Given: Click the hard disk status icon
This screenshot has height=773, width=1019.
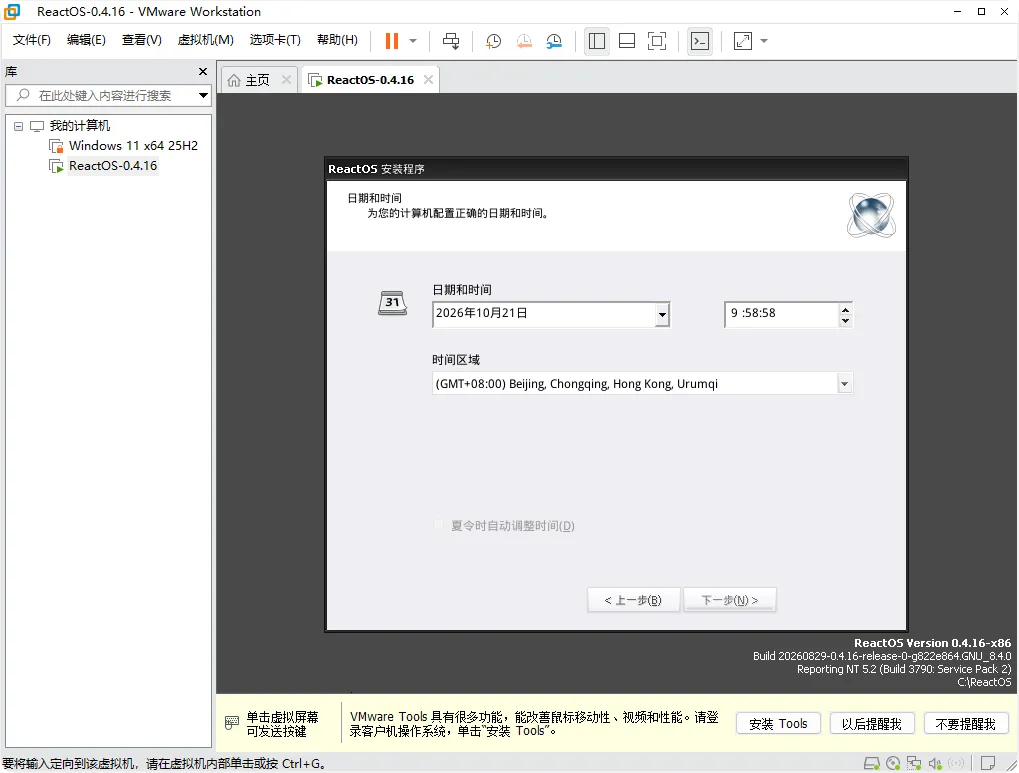Looking at the screenshot, I should [871, 763].
